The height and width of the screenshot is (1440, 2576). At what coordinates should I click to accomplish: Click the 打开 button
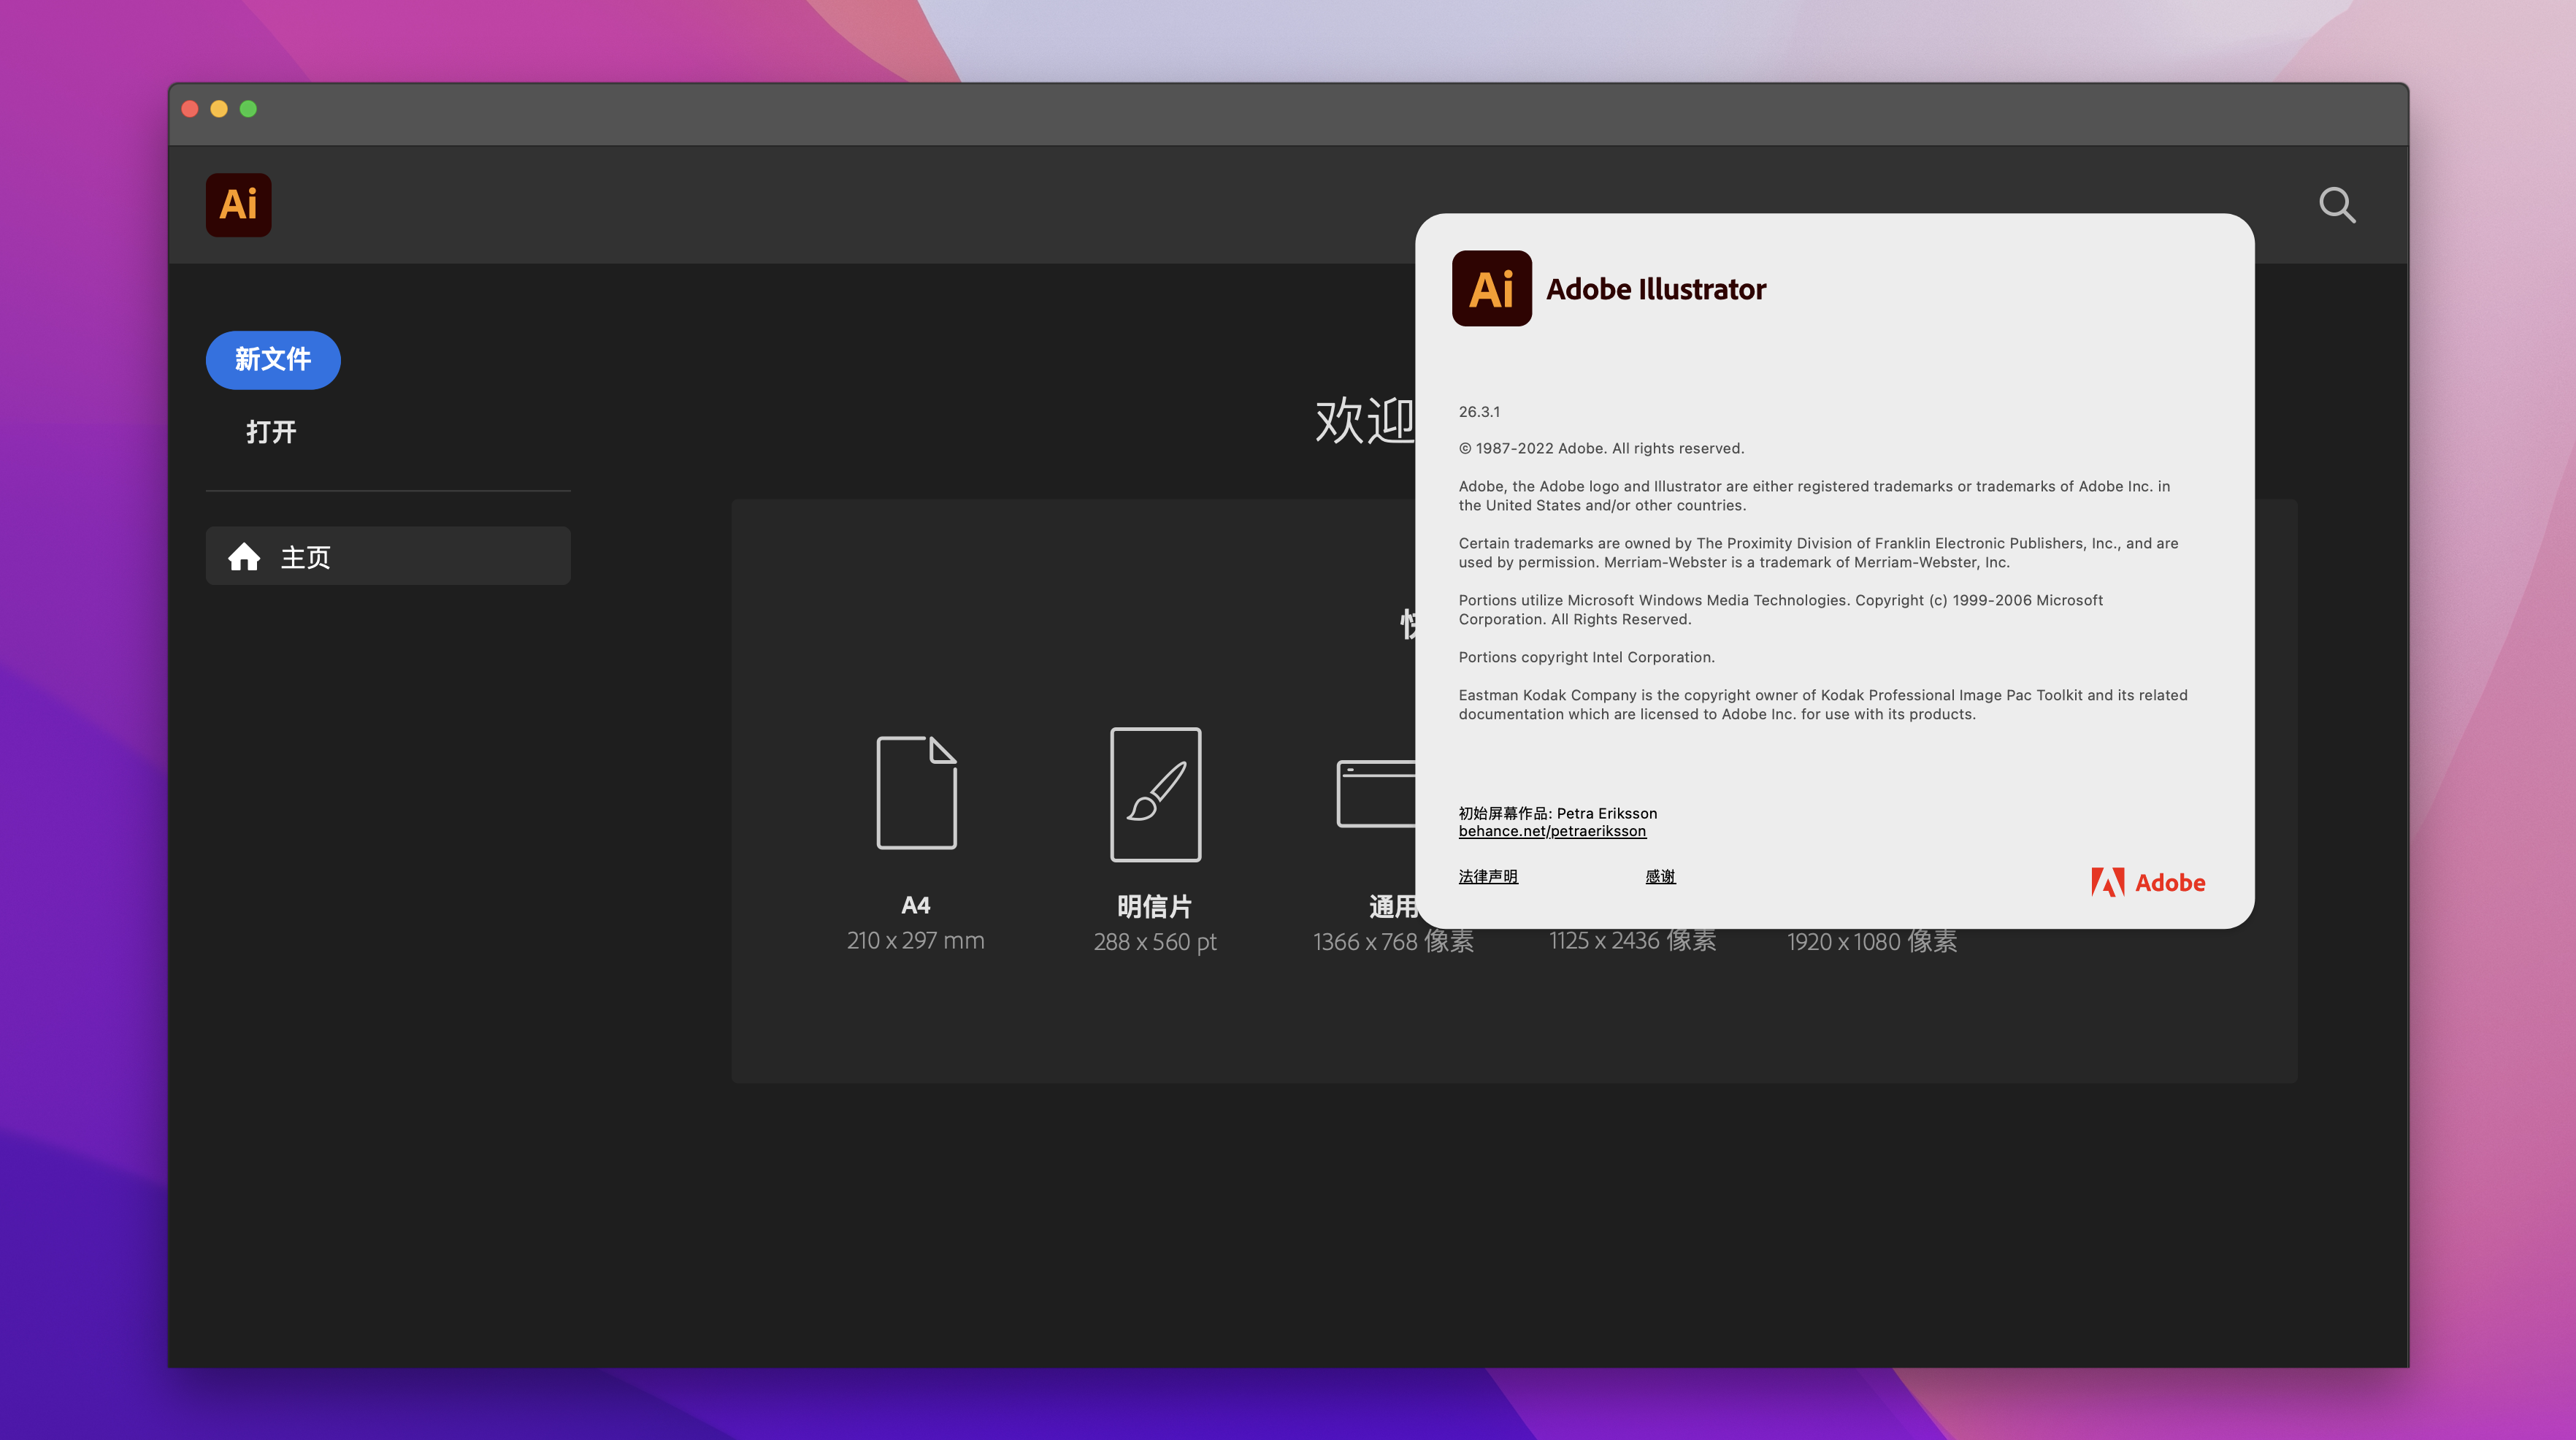(x=271, y=432)
